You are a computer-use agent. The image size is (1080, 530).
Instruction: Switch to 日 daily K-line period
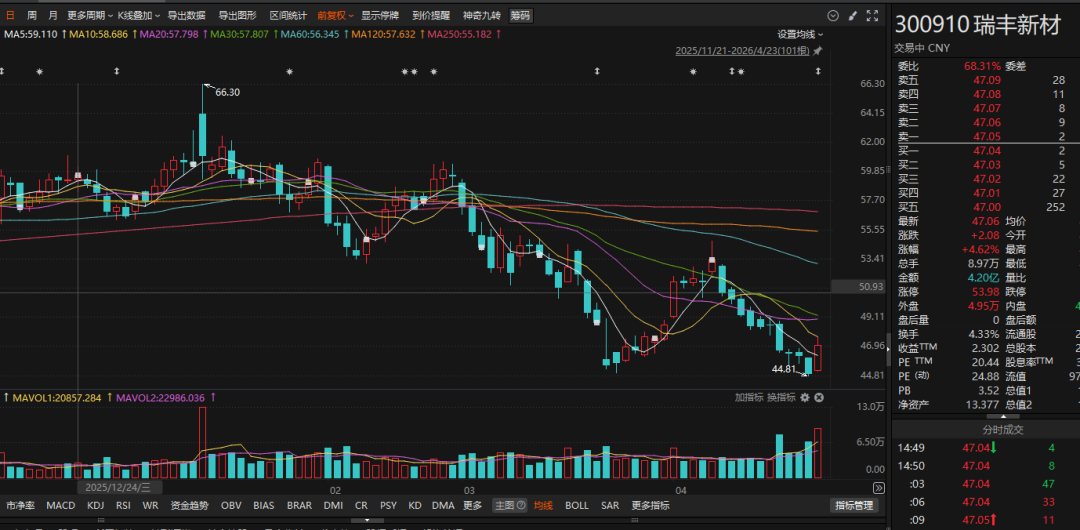coord(11,16)
